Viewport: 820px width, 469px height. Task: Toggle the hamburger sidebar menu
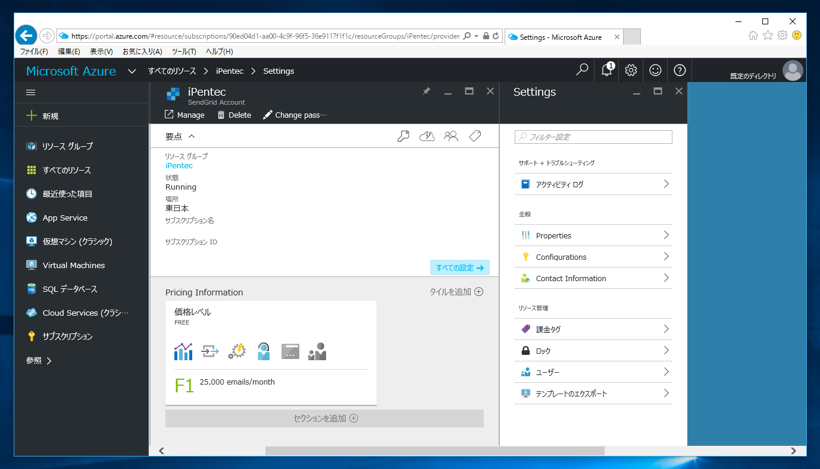(31, 93)
